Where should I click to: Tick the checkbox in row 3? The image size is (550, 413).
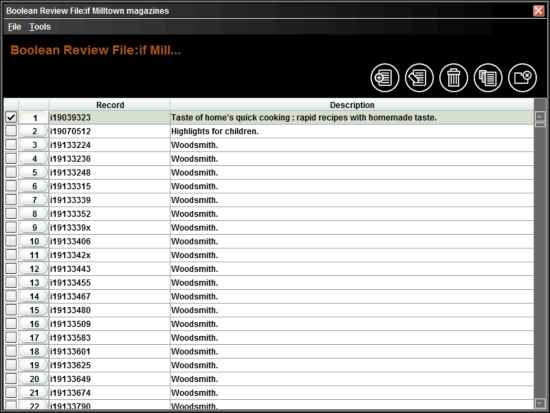(11, 145)
